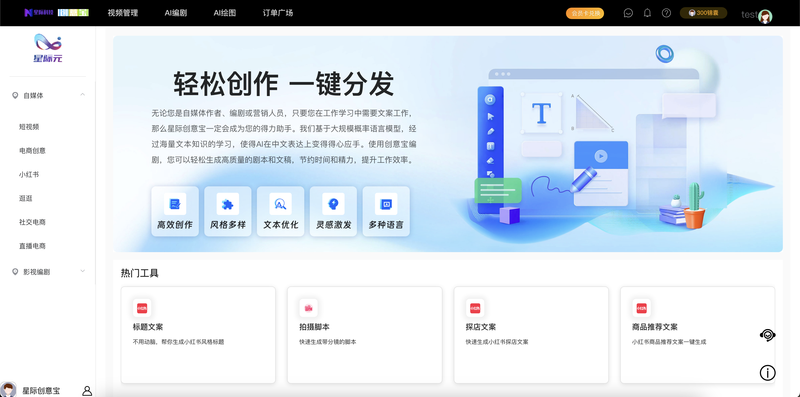Image resolution: width=800 pixels, height=397 pixels.
Task: Click the 会员卡兑换 button
Action: click(585, 13)
